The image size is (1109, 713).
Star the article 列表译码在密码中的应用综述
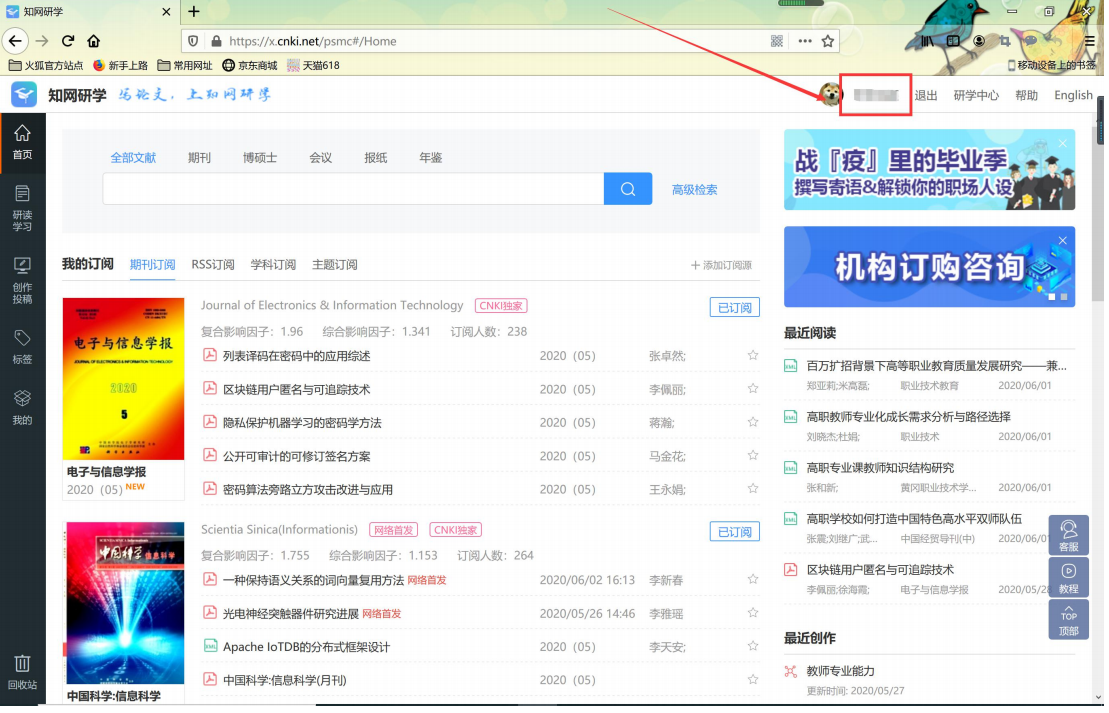[753, 356]
